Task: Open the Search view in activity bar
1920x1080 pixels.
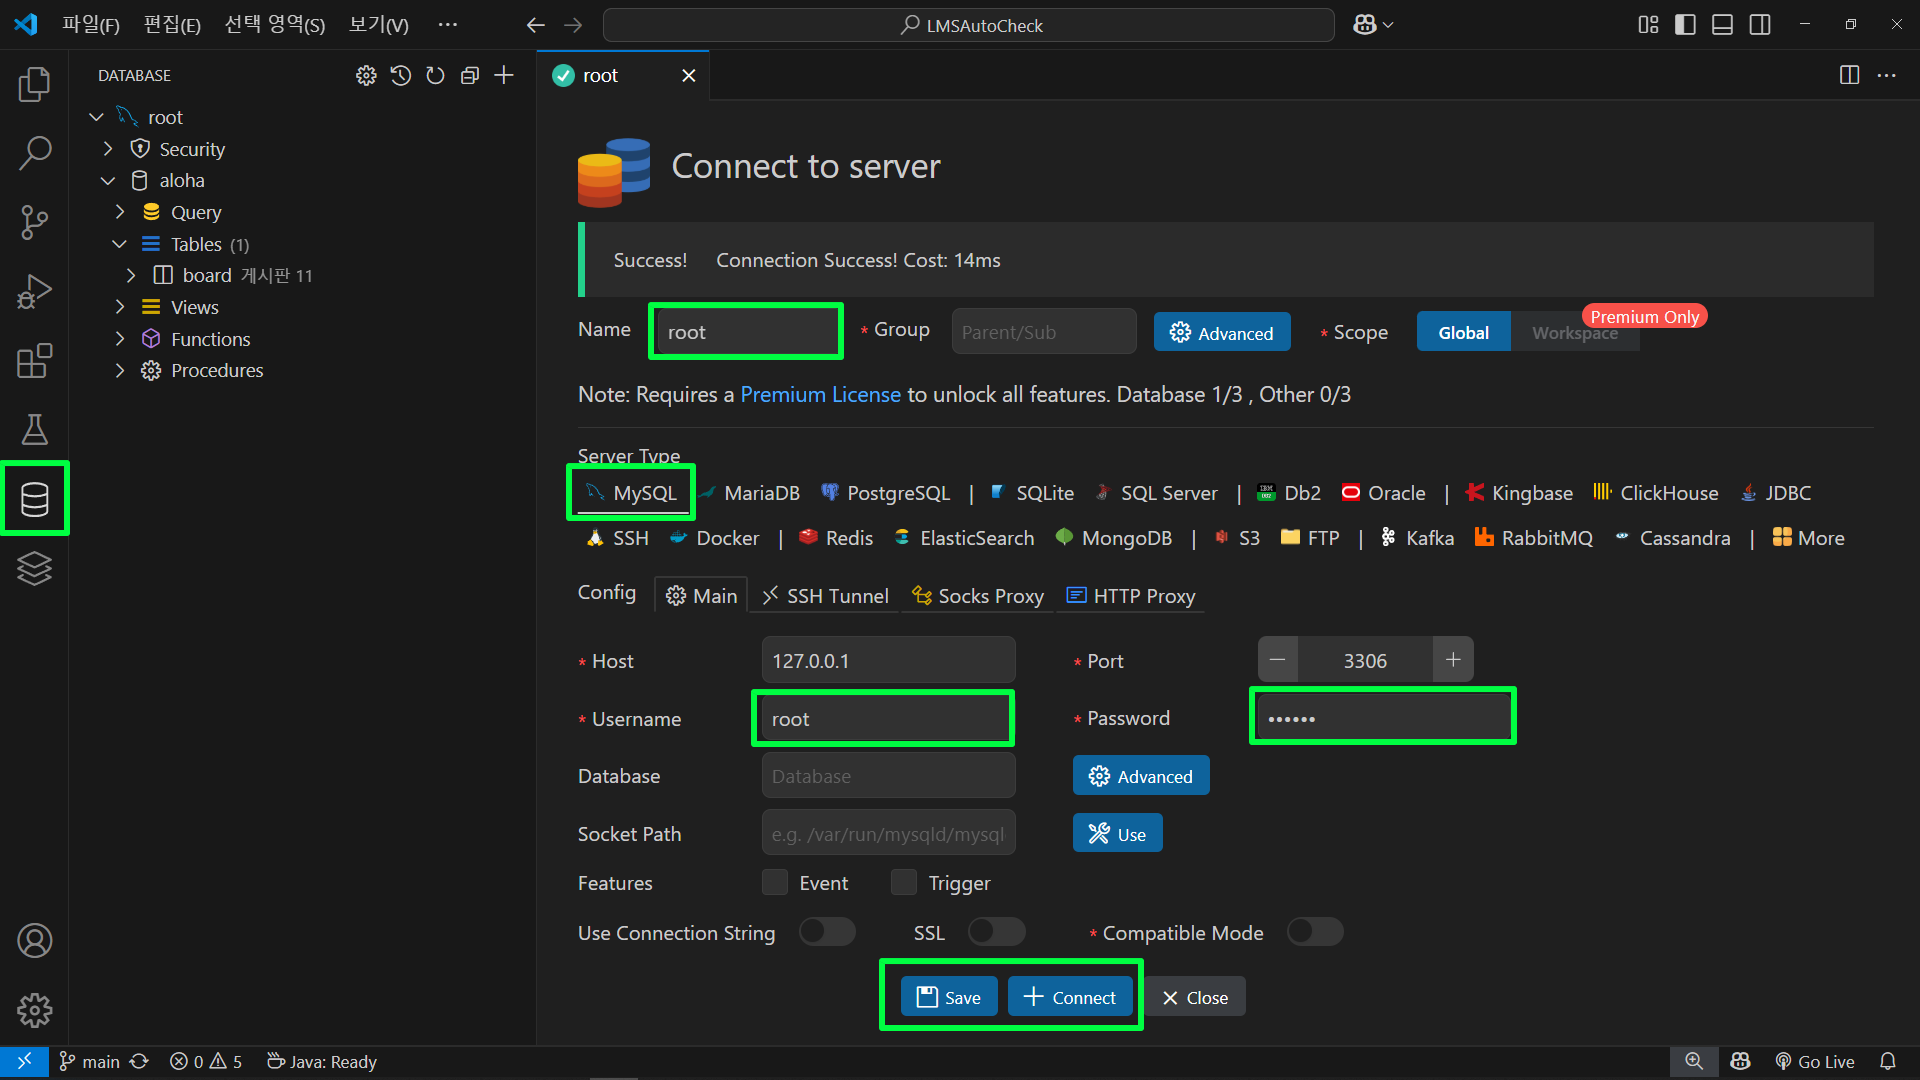Action: tap(34, 153)
